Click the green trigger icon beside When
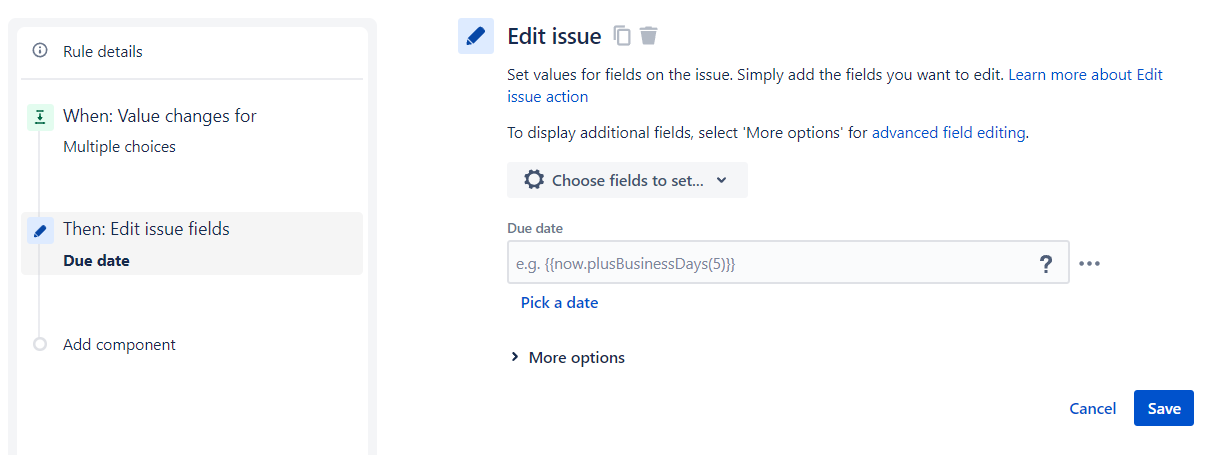The image size is (1225, 455). 40,118
